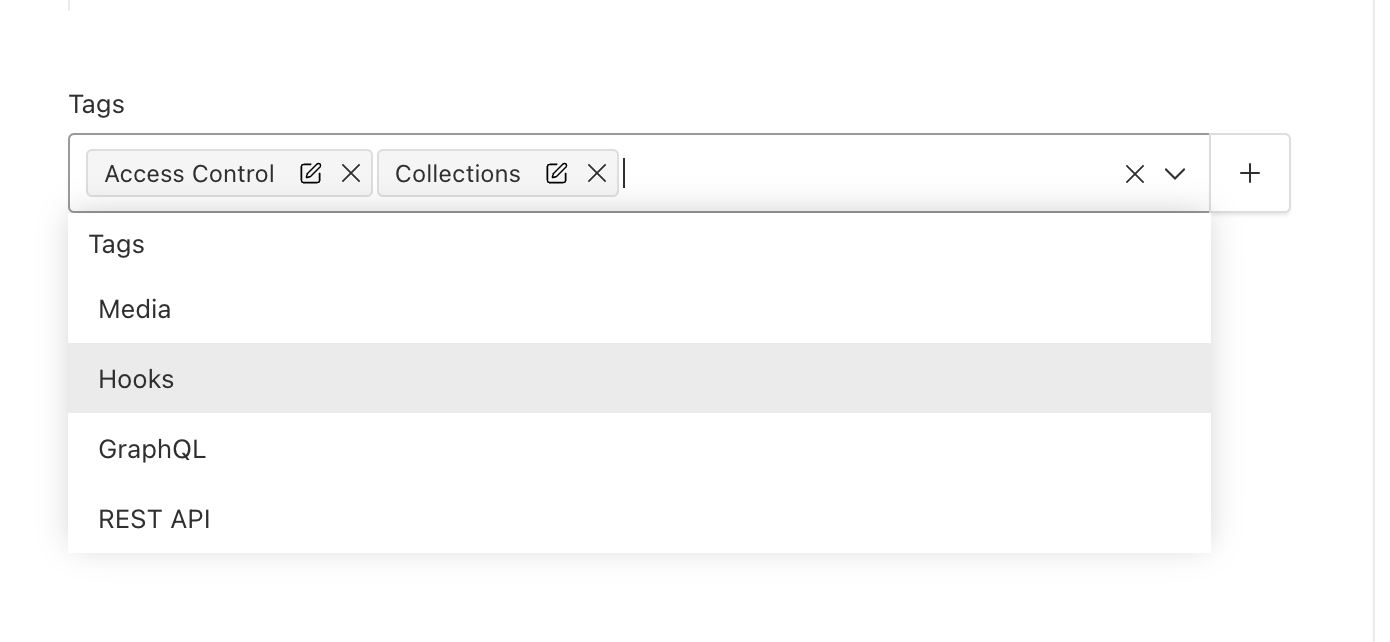Remove the Access Control tag
The width and height of the screenshot is (1390, 642).
pyautogui.click(x=351, y=174)
